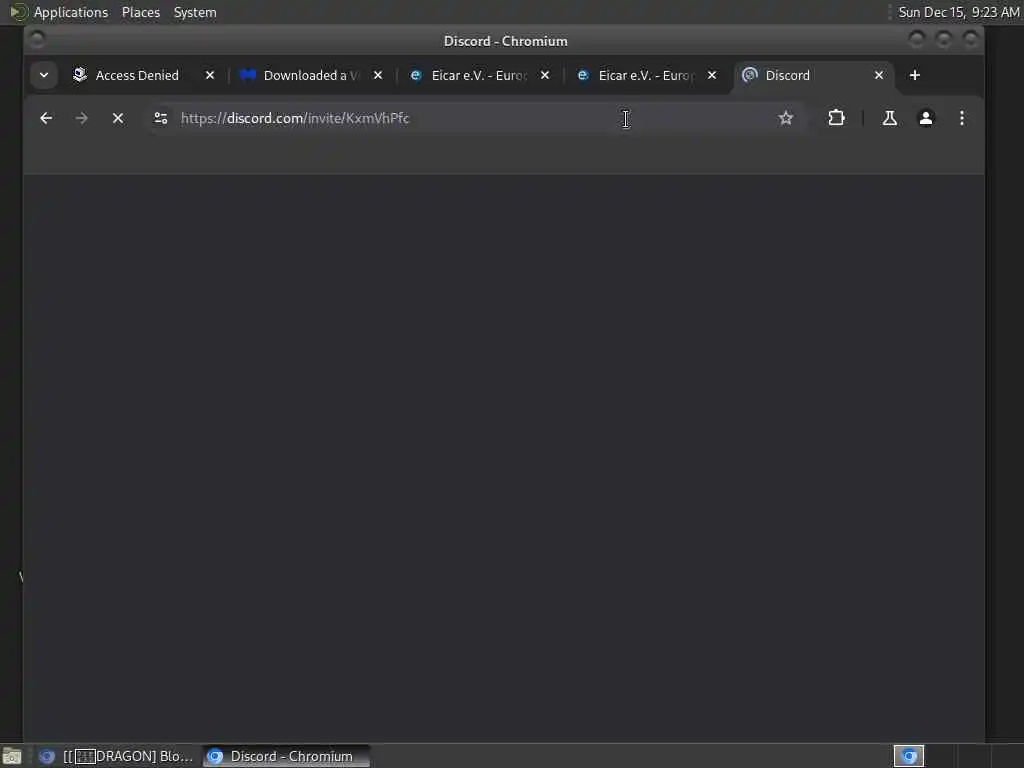Image resolution: width=1024 pixels, height=768 pixels.
Task: Switch to the DRAGON Blo... taskbar window
Action: point(116,756)
